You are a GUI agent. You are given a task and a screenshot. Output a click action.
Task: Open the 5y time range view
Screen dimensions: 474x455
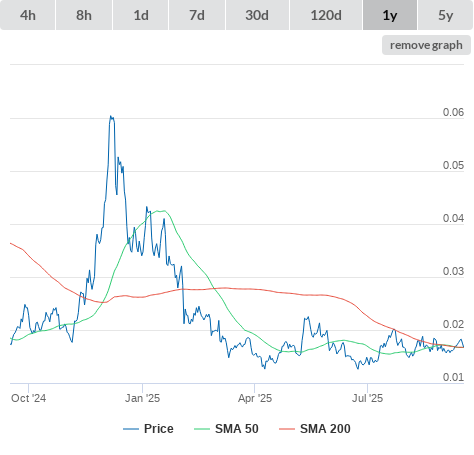445,15
